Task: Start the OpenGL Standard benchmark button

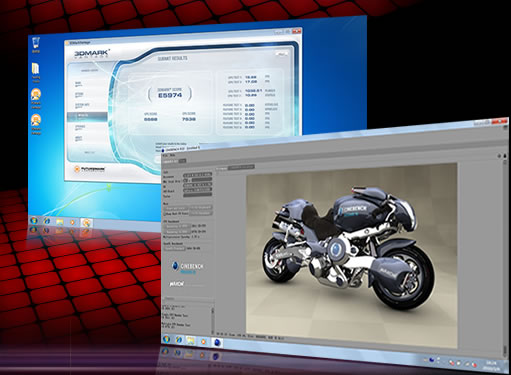Action: click(174, 248)
